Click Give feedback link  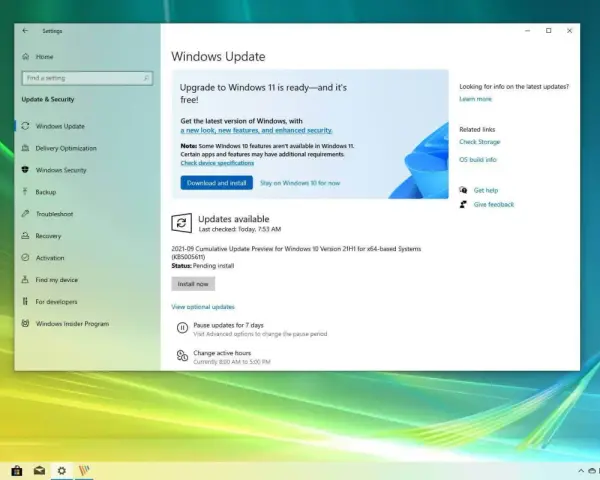click(x=494, y=204)
